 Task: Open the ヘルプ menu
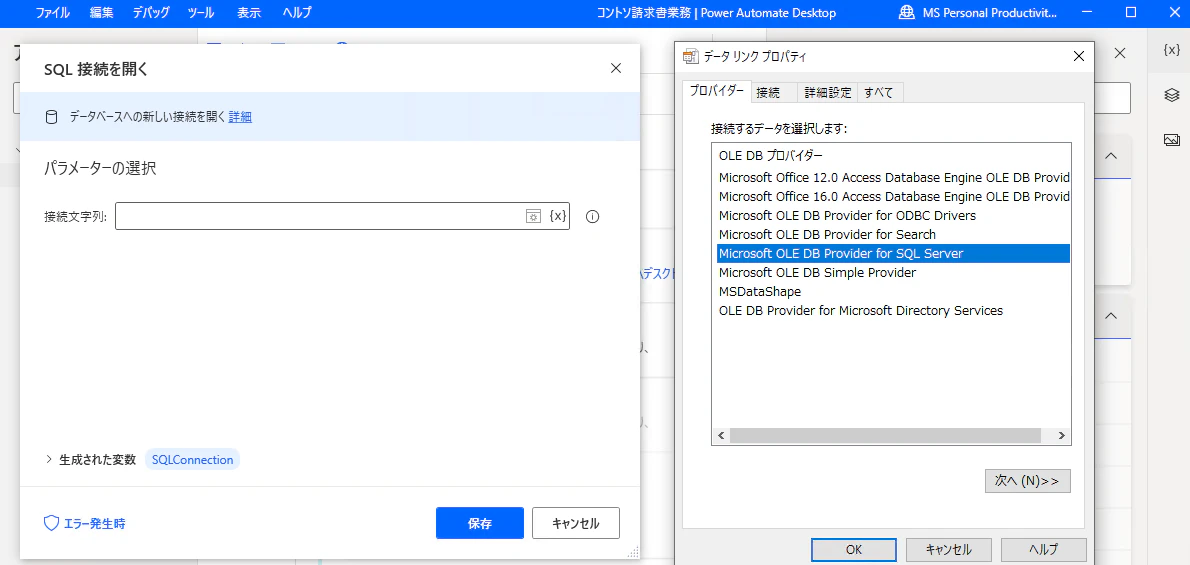point(297,13)
